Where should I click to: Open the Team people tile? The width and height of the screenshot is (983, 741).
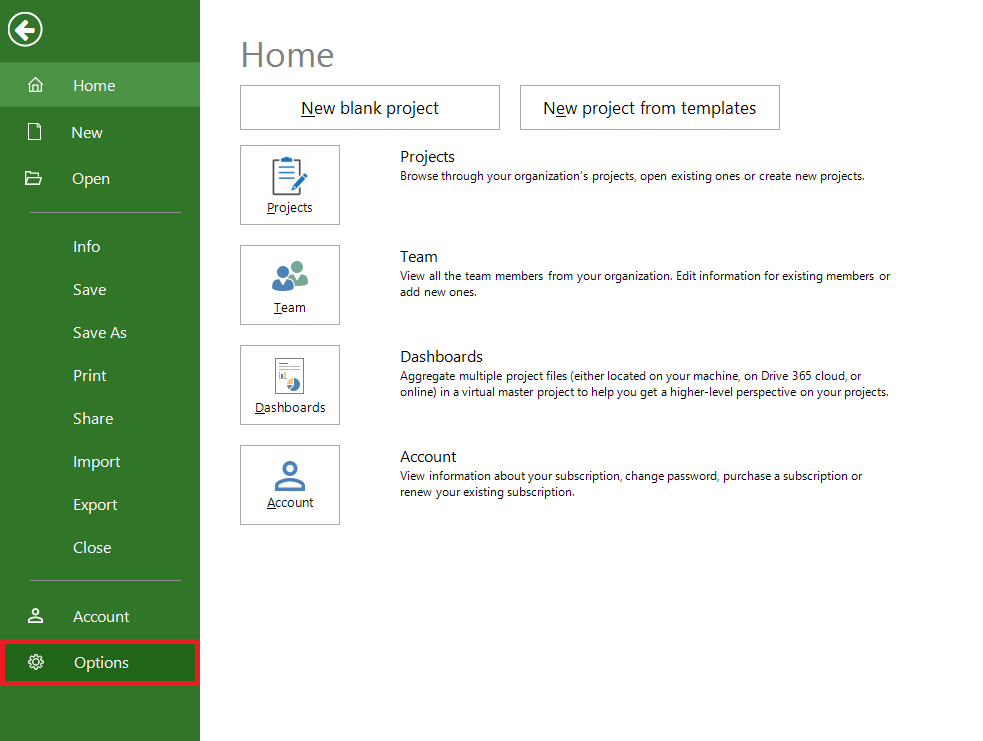290,285
